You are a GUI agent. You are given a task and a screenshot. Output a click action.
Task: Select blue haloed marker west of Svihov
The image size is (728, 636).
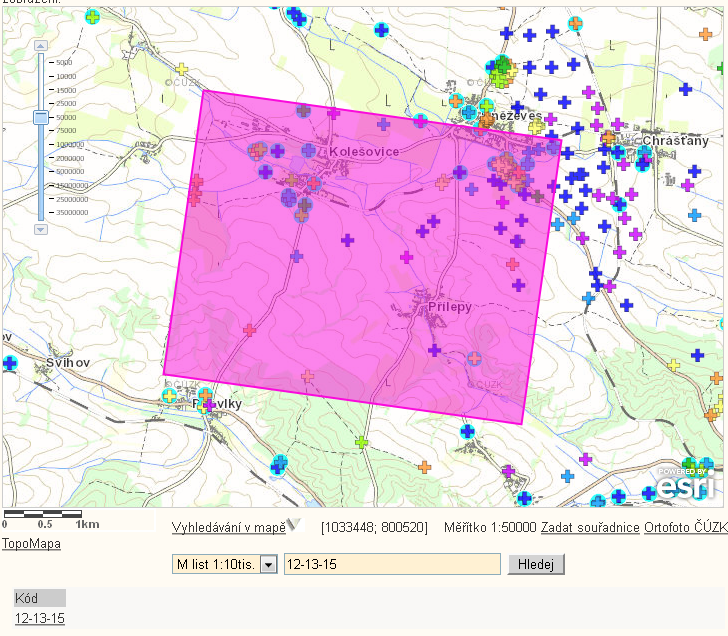(10, 363)
